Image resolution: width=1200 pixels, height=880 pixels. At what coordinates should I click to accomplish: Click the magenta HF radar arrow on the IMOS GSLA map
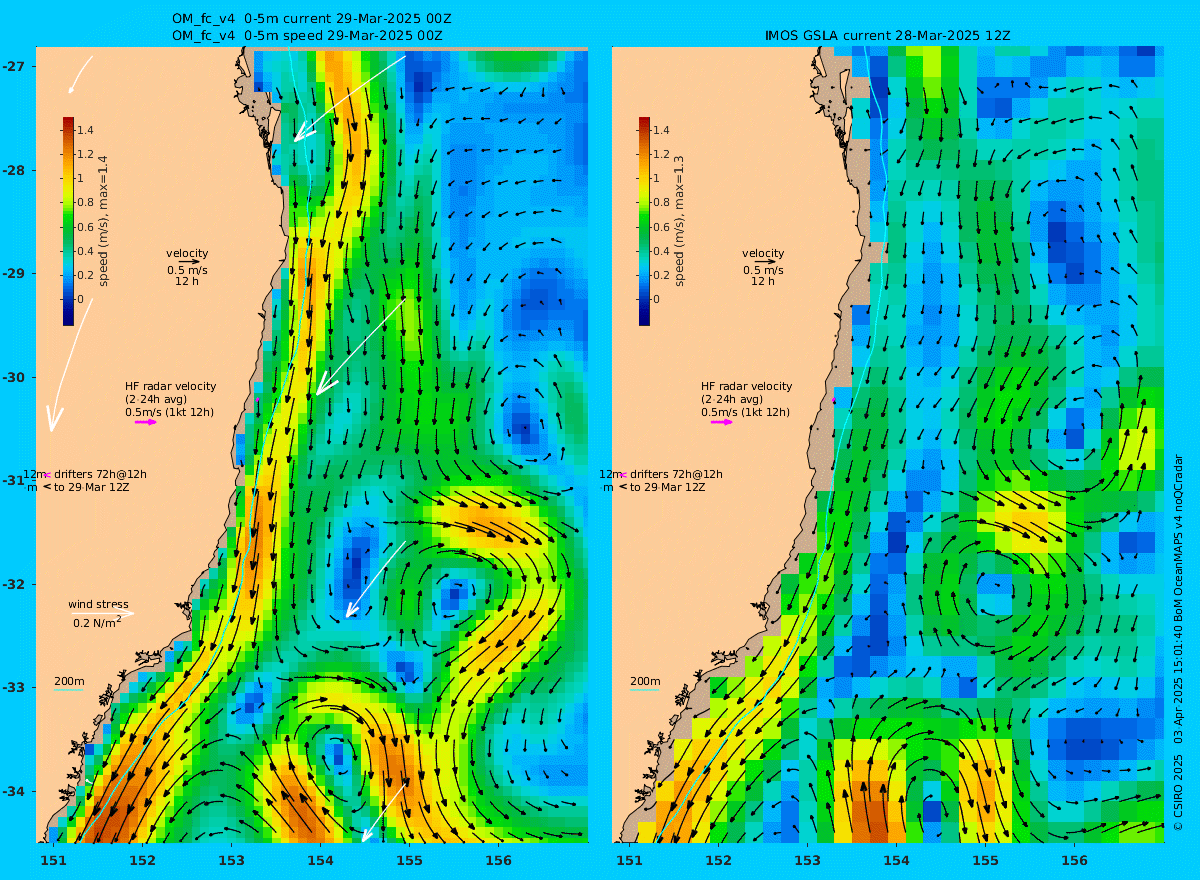722,422
